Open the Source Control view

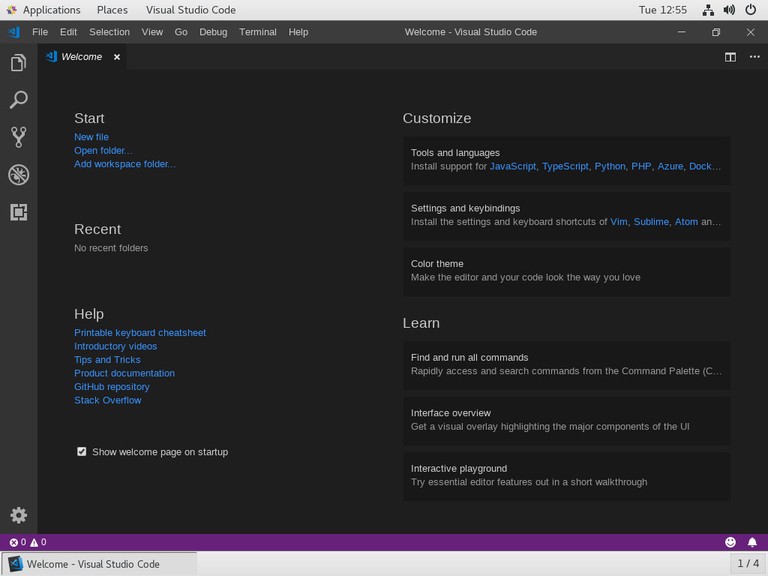coord(18,137)
